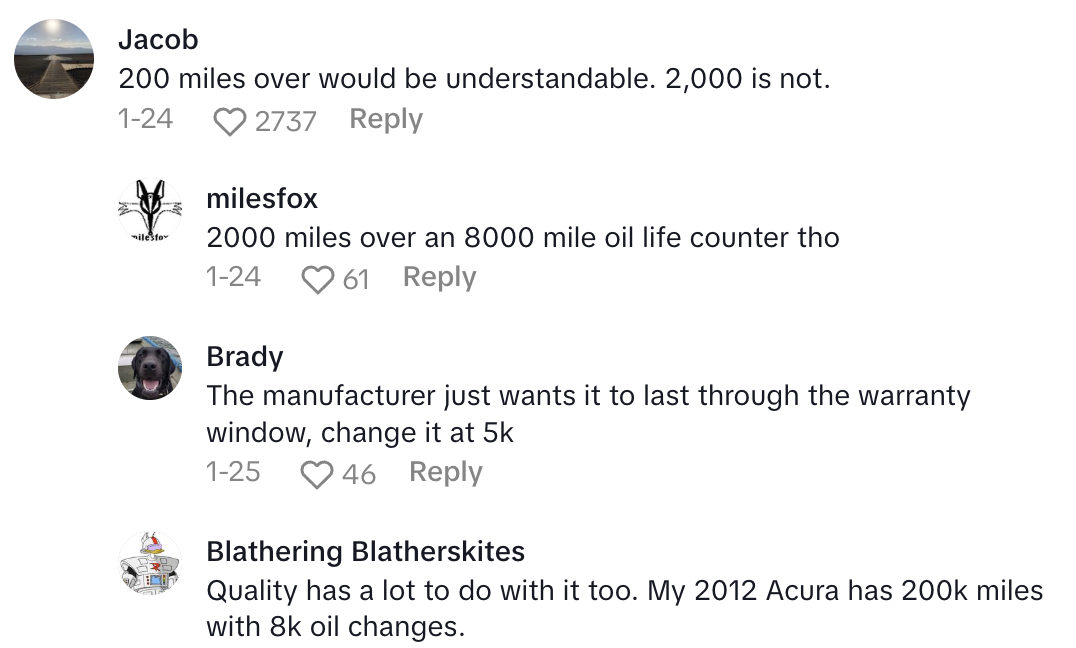Tap the heart on milesfox's reply
1076x648 pixels.
tap(317, 279)
